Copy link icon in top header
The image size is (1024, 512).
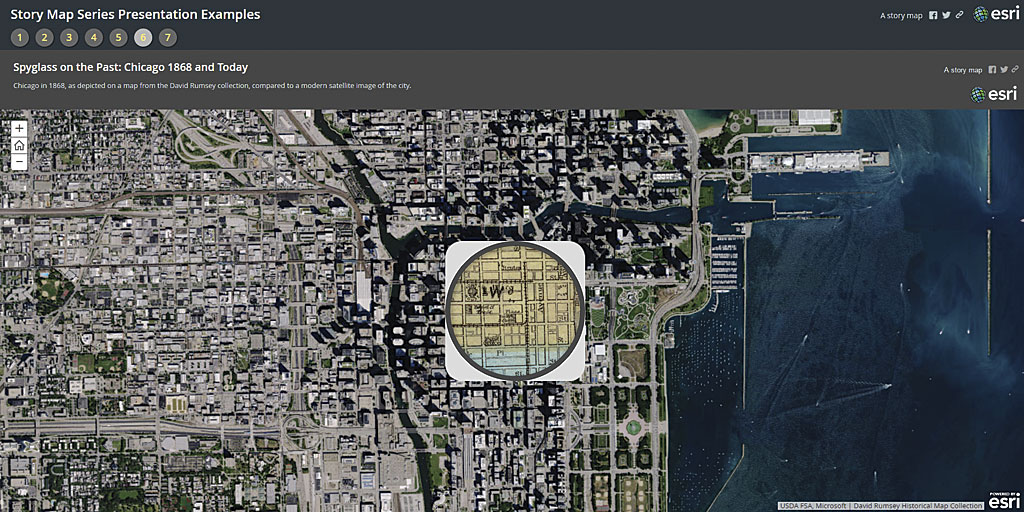(x=959, y=15)
